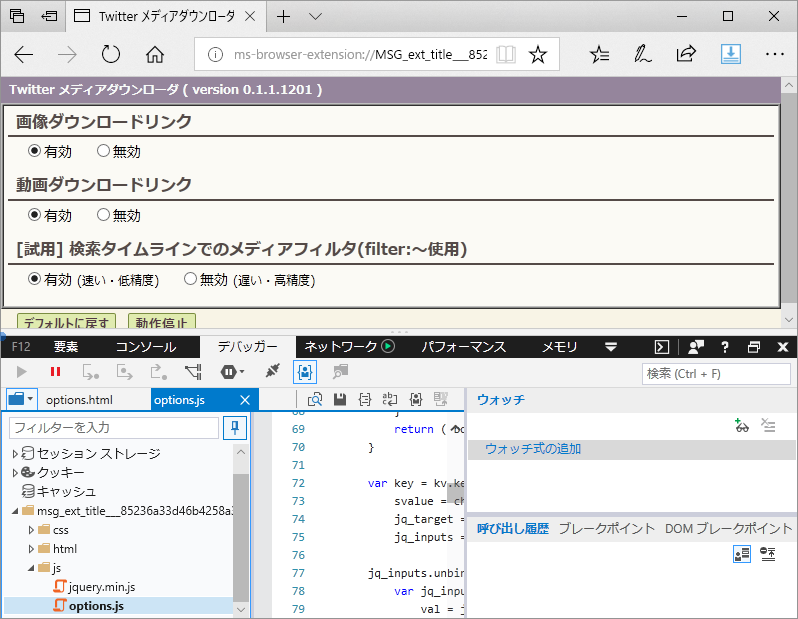Open a new browser tab with plus
798x619 pixels.
coord(283,17)
